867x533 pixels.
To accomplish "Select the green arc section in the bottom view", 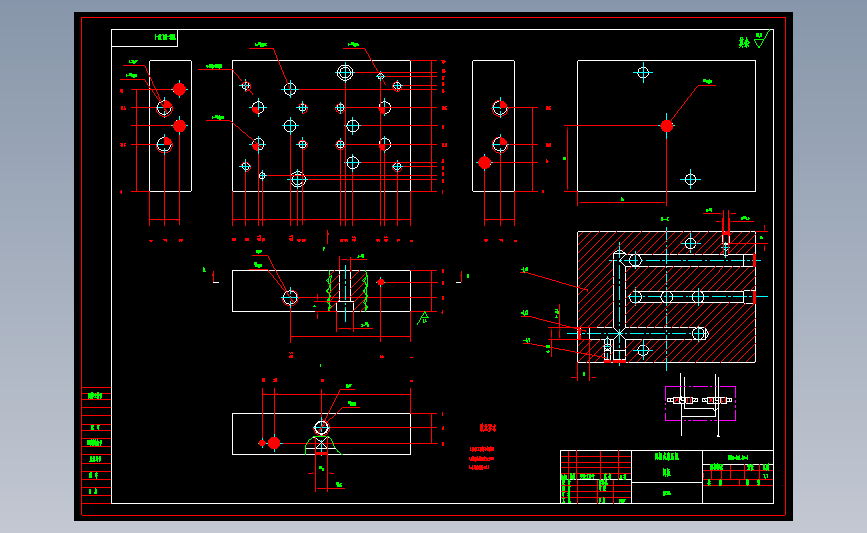I will 322,445.
